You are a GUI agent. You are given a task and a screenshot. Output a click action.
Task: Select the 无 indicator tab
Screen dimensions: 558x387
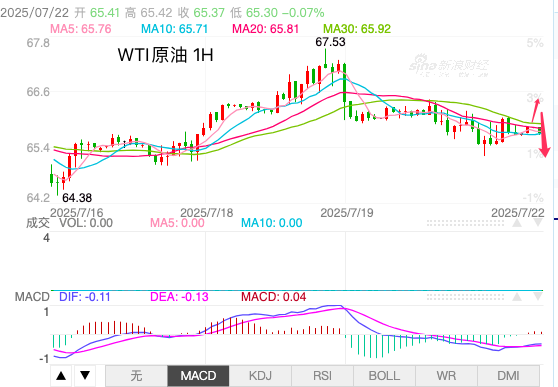click(x=137, y=376)
